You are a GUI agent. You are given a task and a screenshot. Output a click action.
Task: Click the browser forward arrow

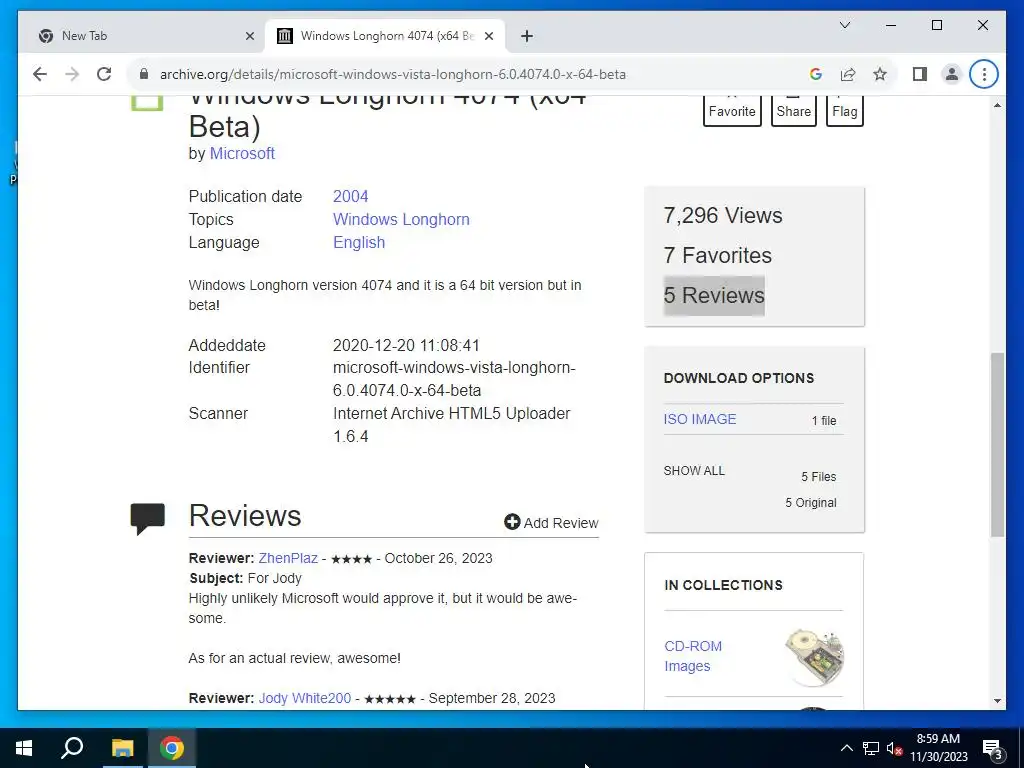[72, 74]
